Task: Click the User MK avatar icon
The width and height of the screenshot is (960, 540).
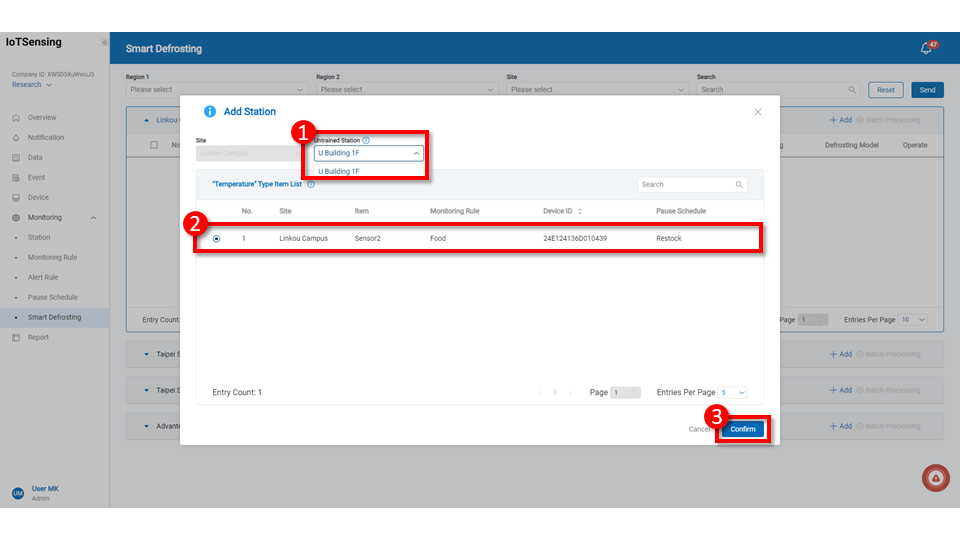Action: click(x=17, y=493)
